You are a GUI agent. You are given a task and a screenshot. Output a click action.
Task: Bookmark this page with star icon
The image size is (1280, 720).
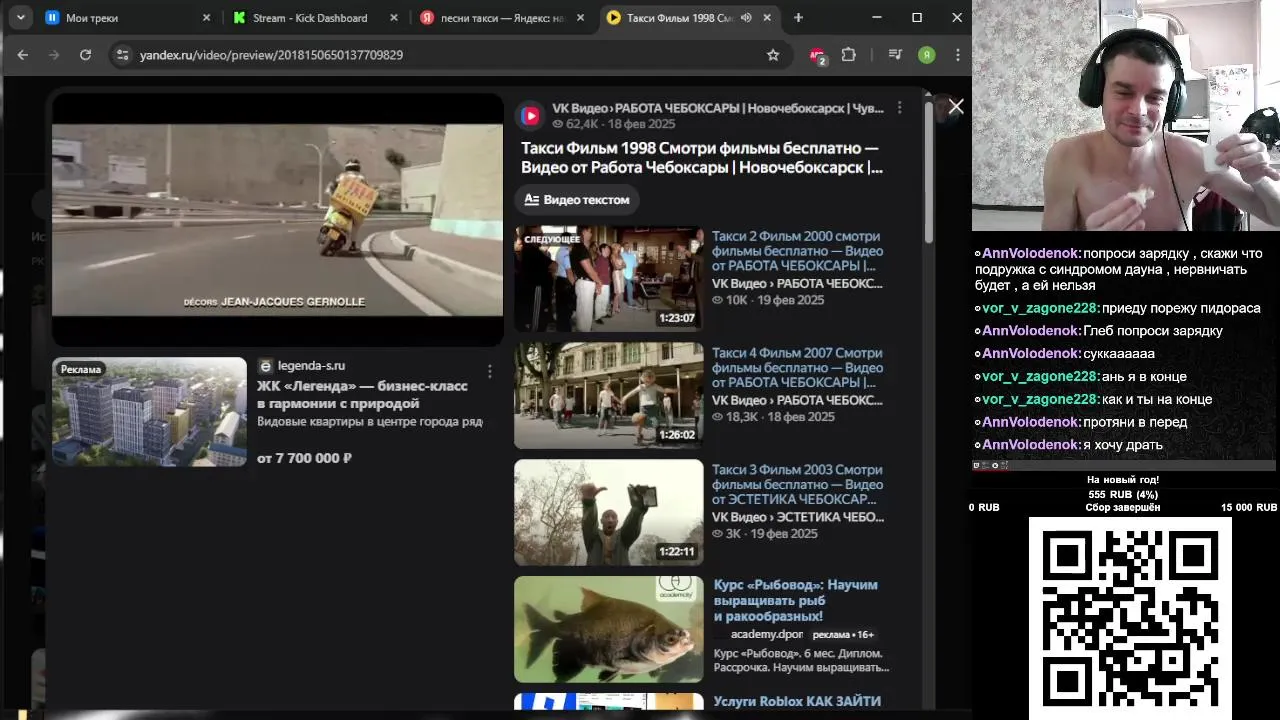[x=773, y=55]
